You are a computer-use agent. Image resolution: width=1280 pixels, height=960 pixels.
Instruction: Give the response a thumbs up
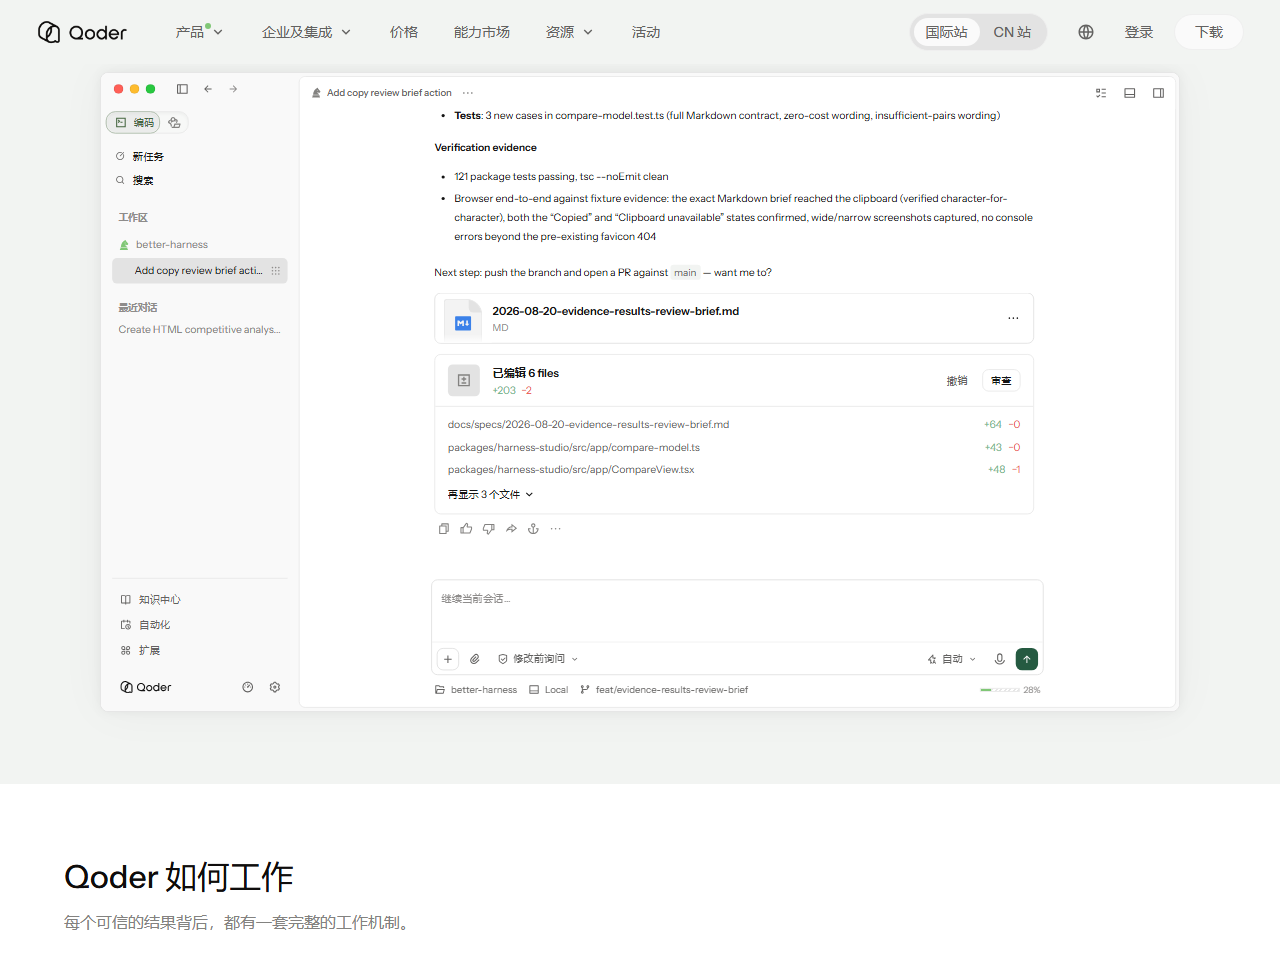coord(466,529)
